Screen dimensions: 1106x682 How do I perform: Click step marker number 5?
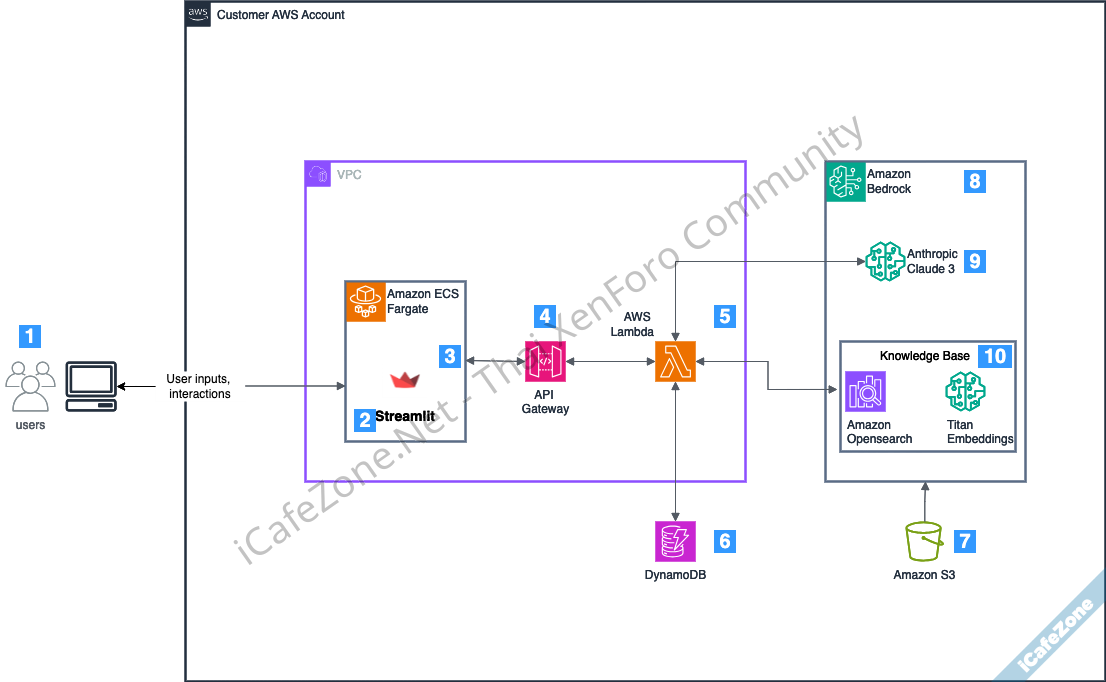tap(725, 317)
